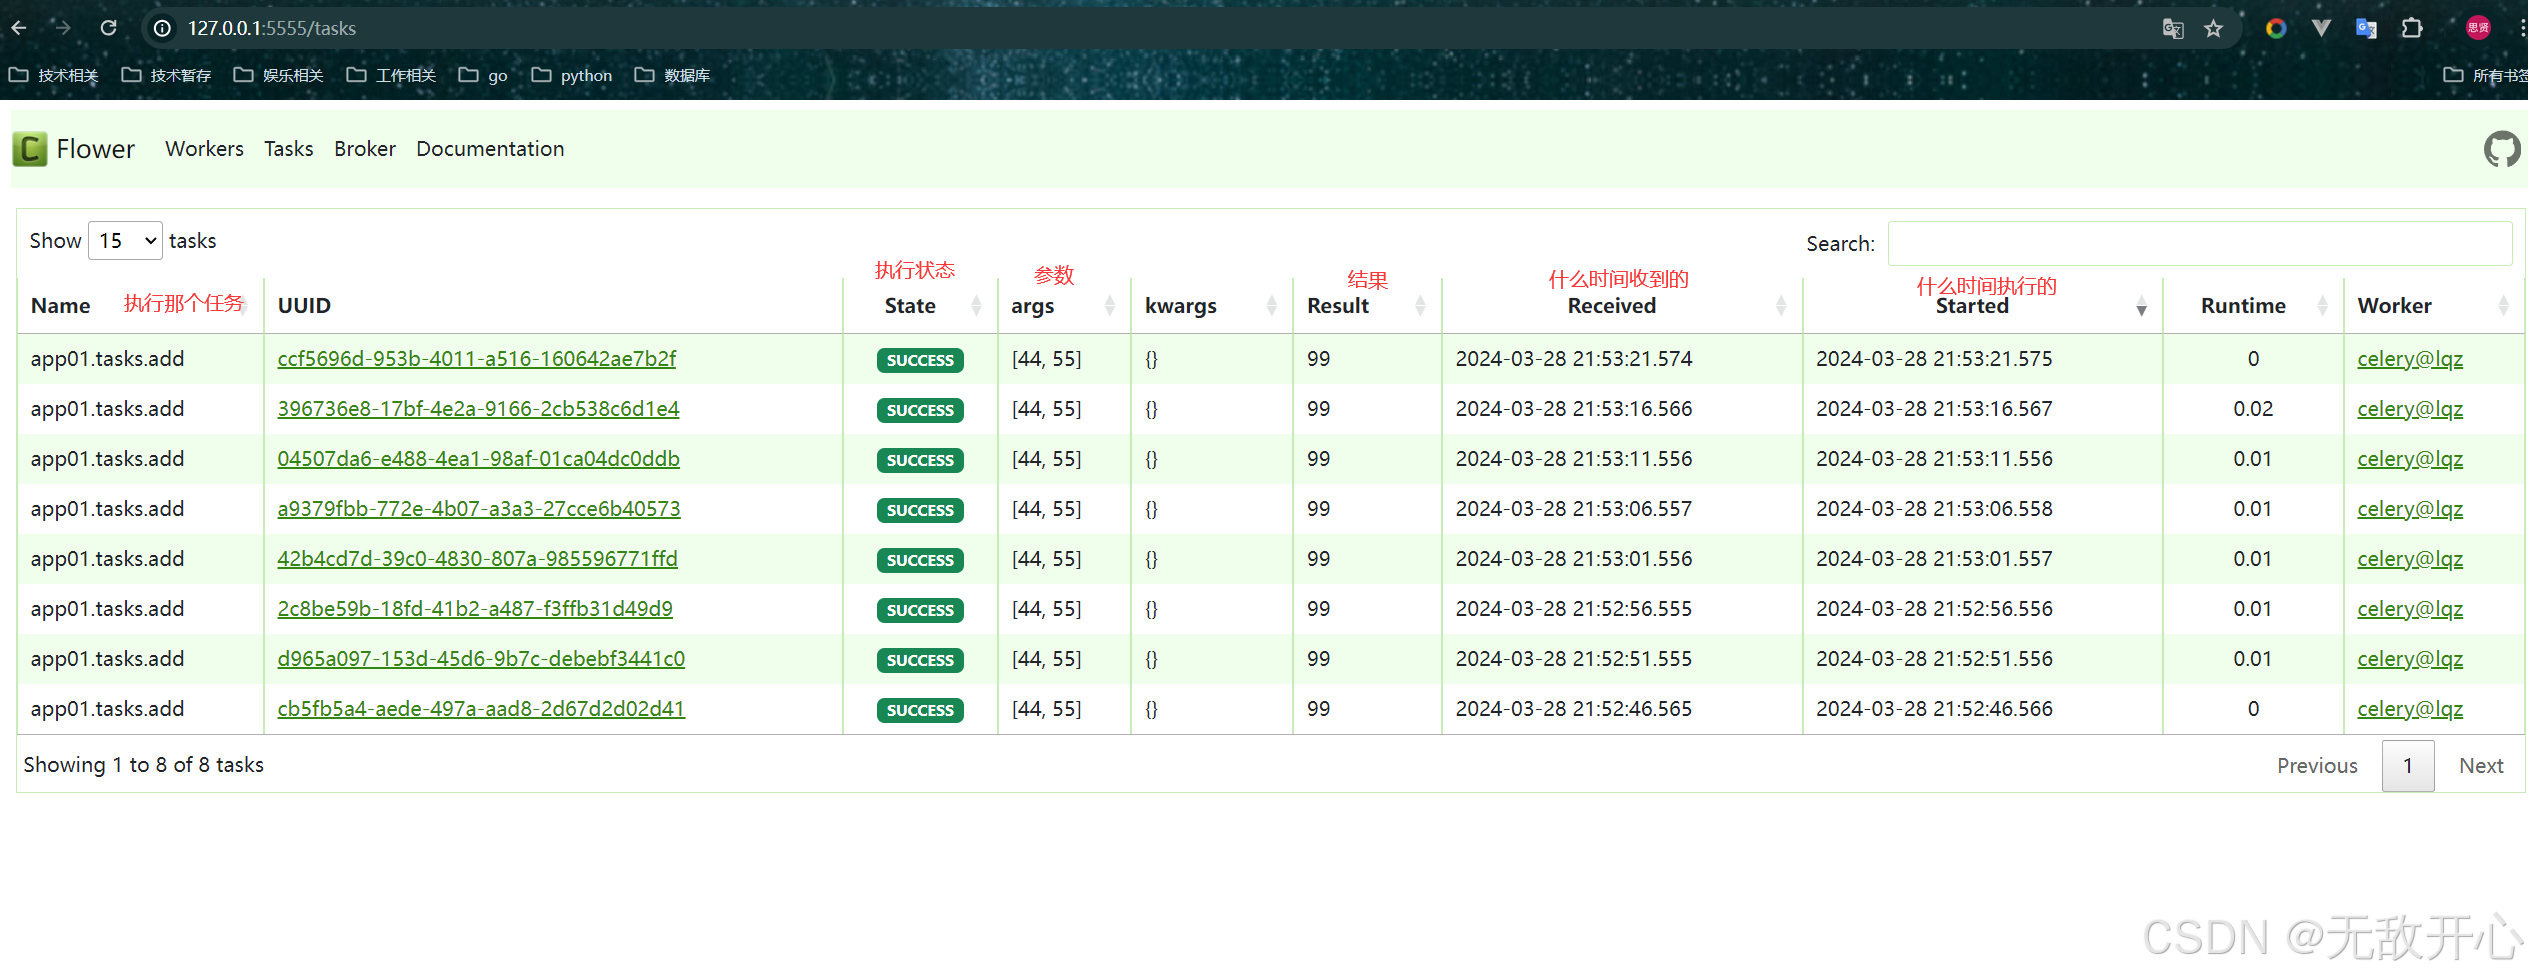Open the 工作相关 bookmark folder
The width and height of the screenshot is (2528, 978).
391,75
